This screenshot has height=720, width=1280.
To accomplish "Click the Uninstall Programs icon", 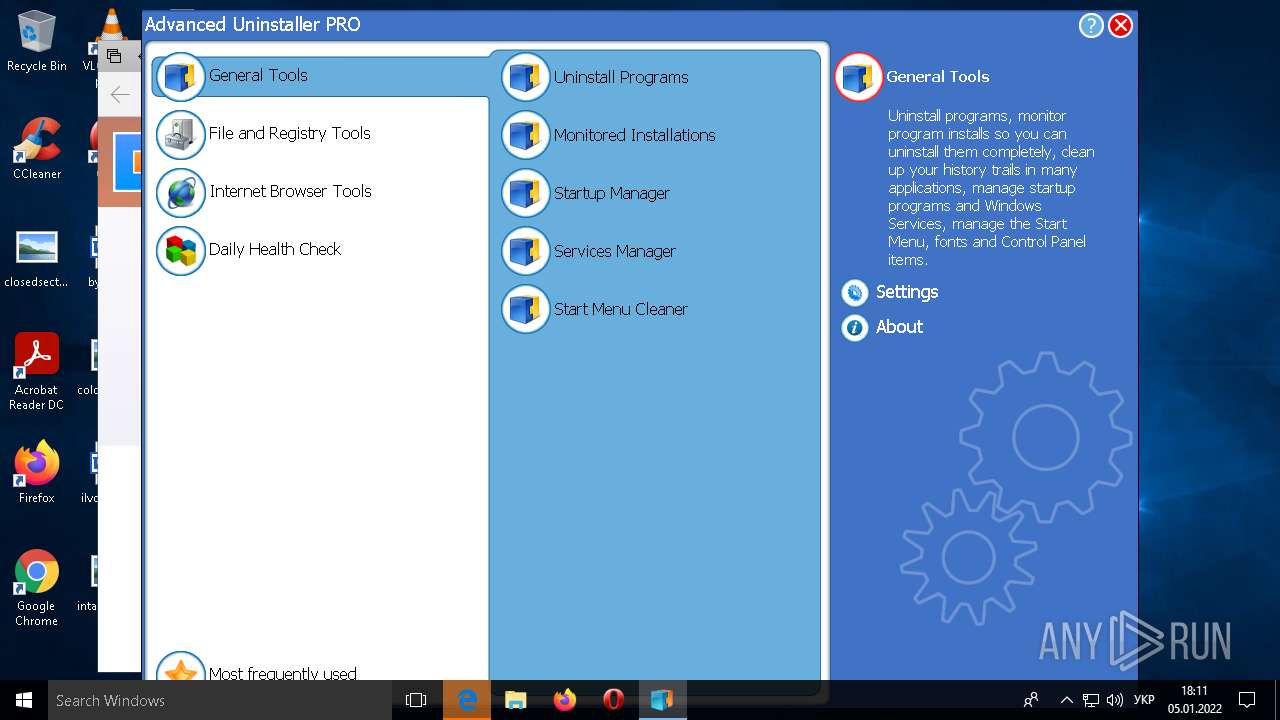I will pyautogui.click(x=526, y=78).
